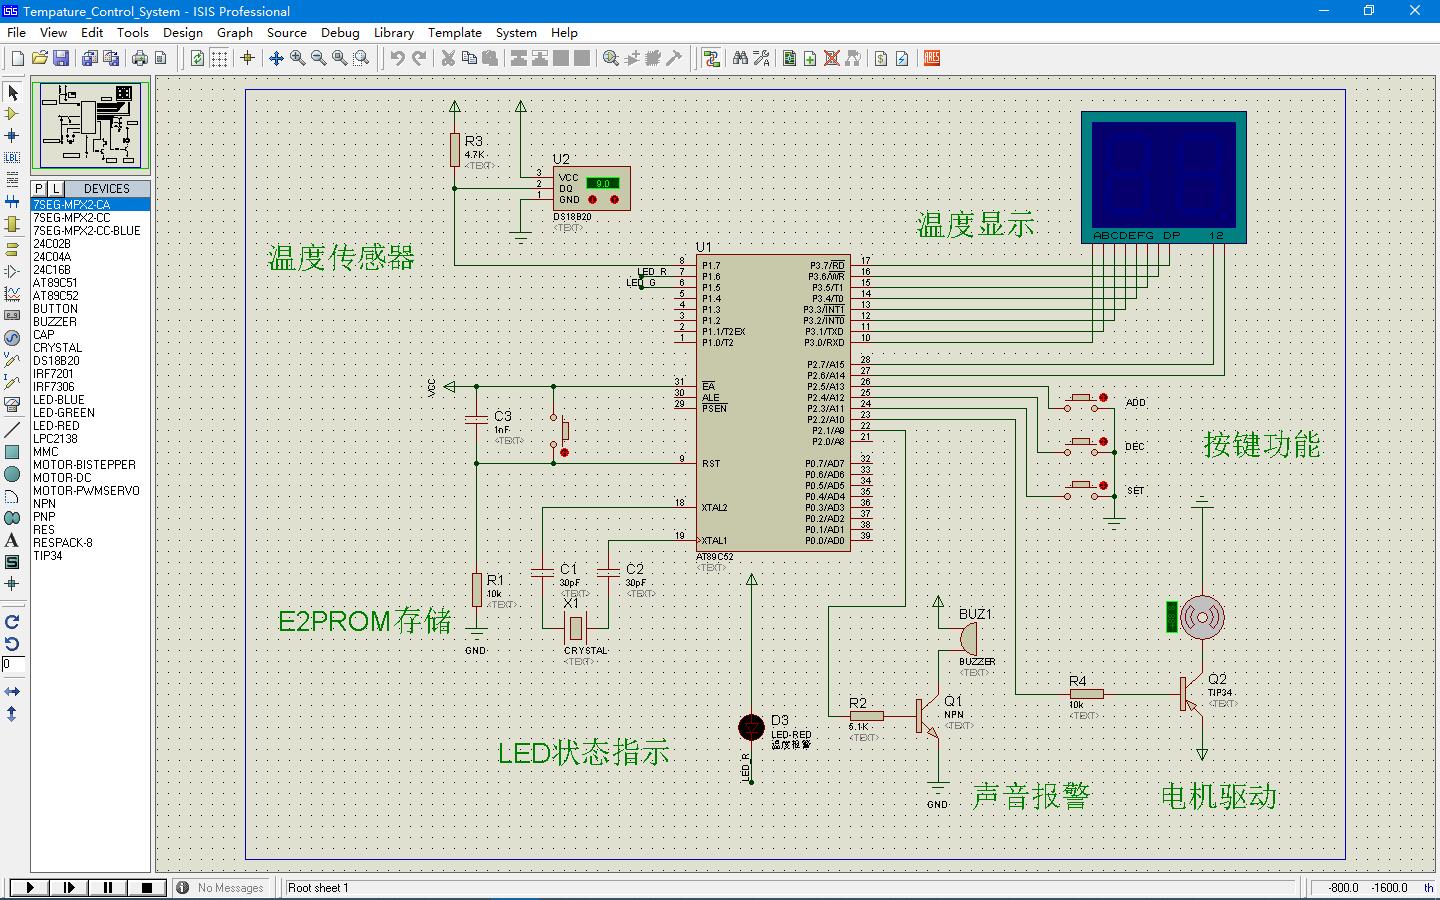Viewport: 1440px width, 900px height.
Task: Click the schematic overview thumbnail
Action: click(91, 125)
